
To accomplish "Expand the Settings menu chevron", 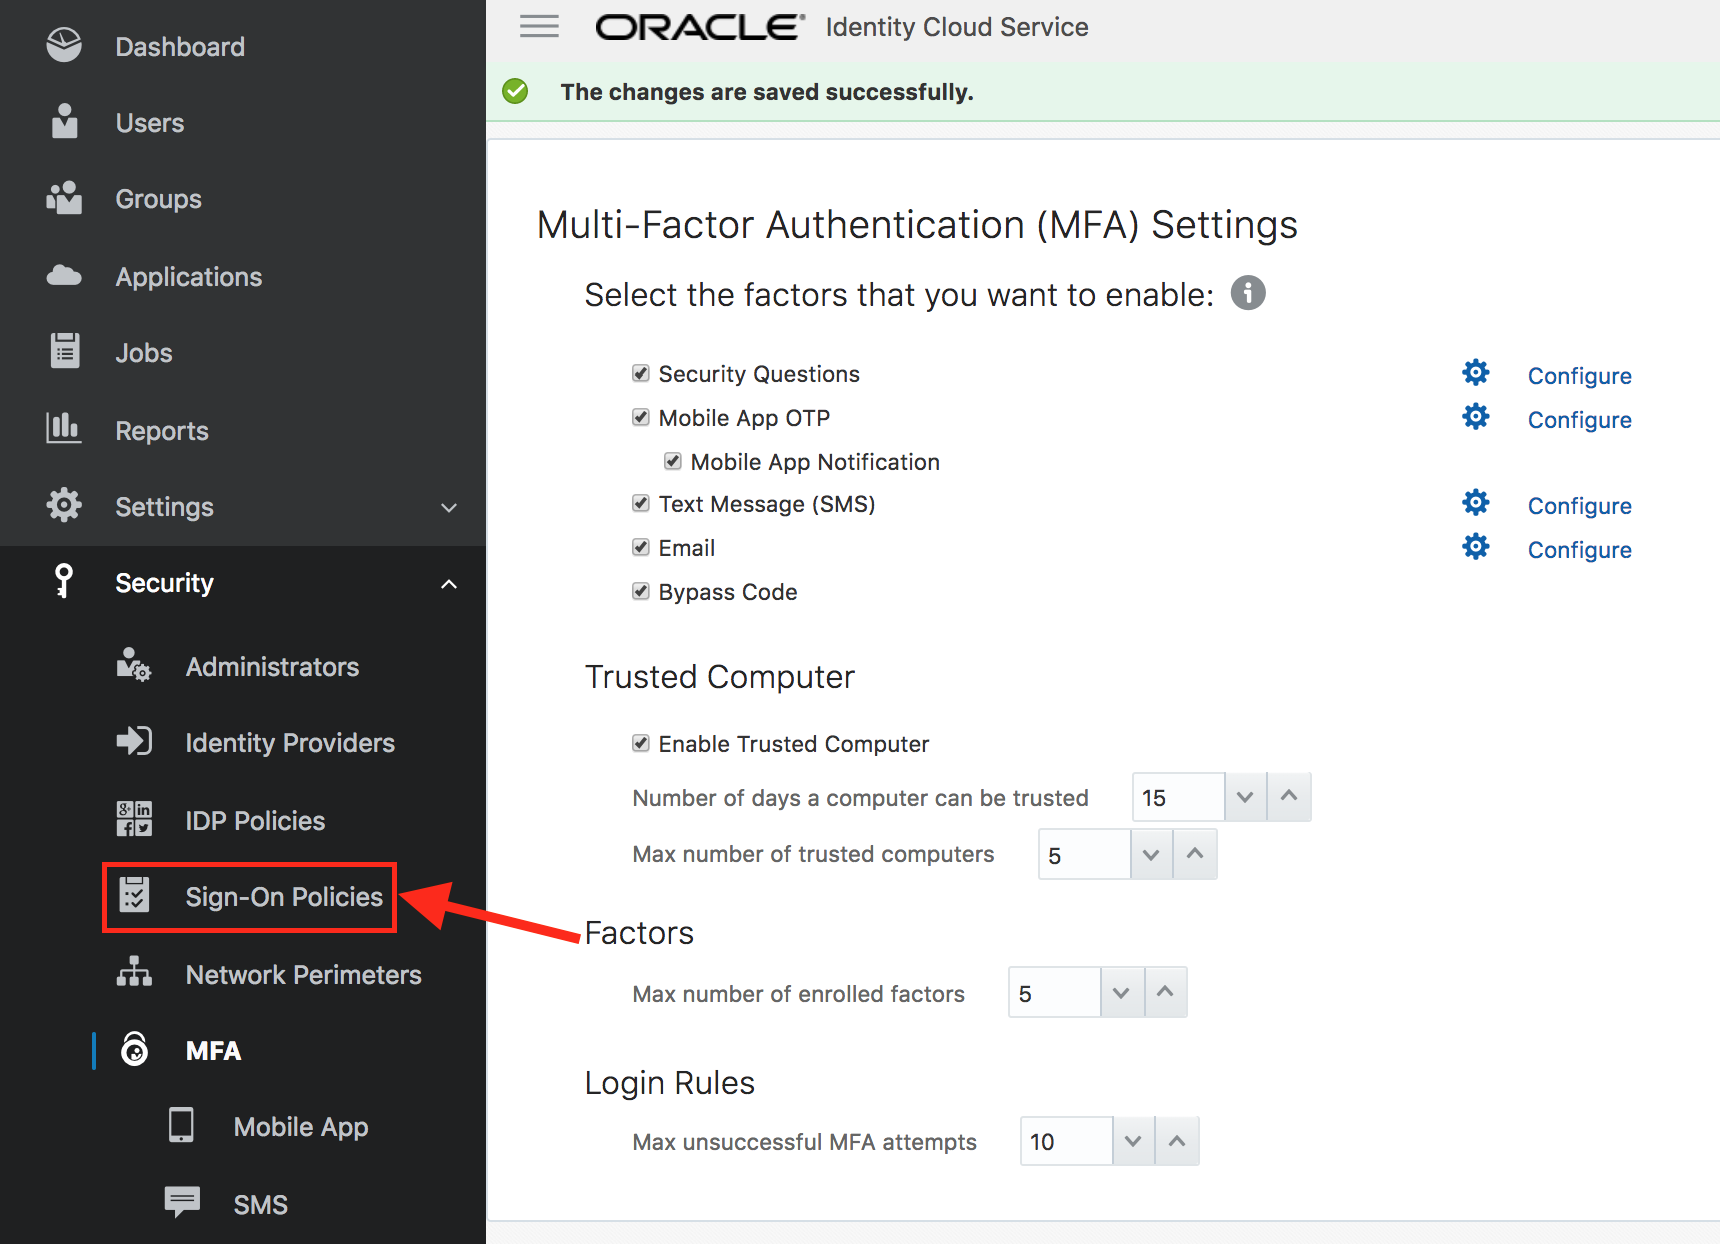I will tap(449, 507).
